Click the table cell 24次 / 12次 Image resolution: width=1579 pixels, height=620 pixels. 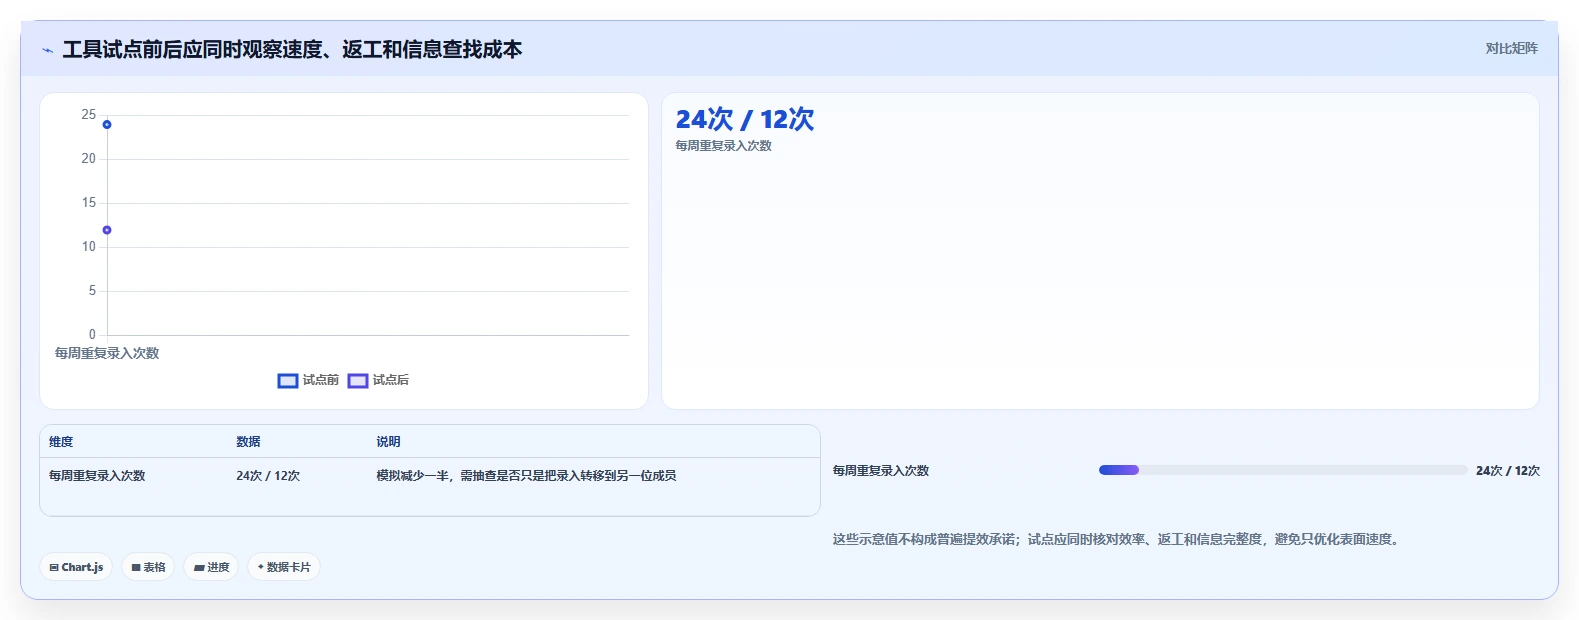pyautogui.click(x=268, y=476)
